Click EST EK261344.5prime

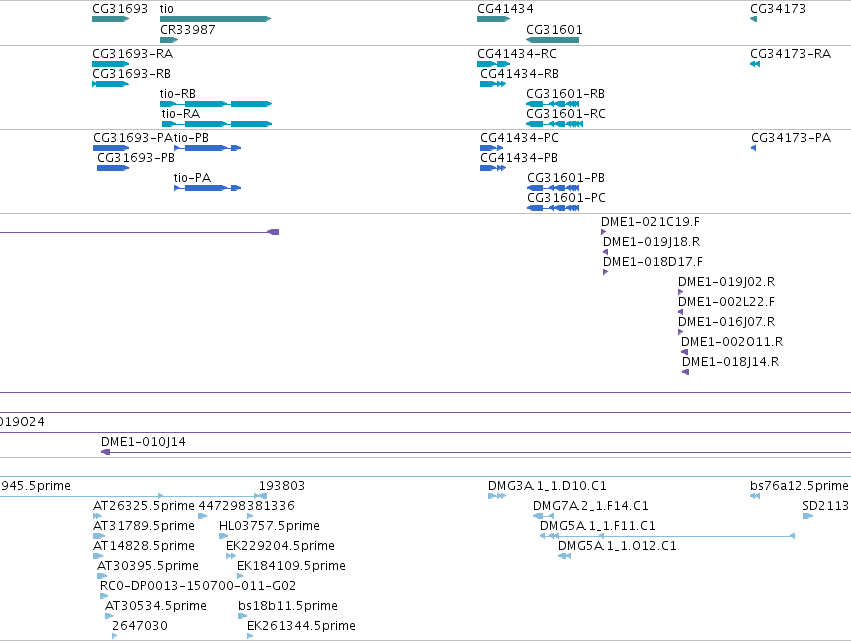point(301,627)
